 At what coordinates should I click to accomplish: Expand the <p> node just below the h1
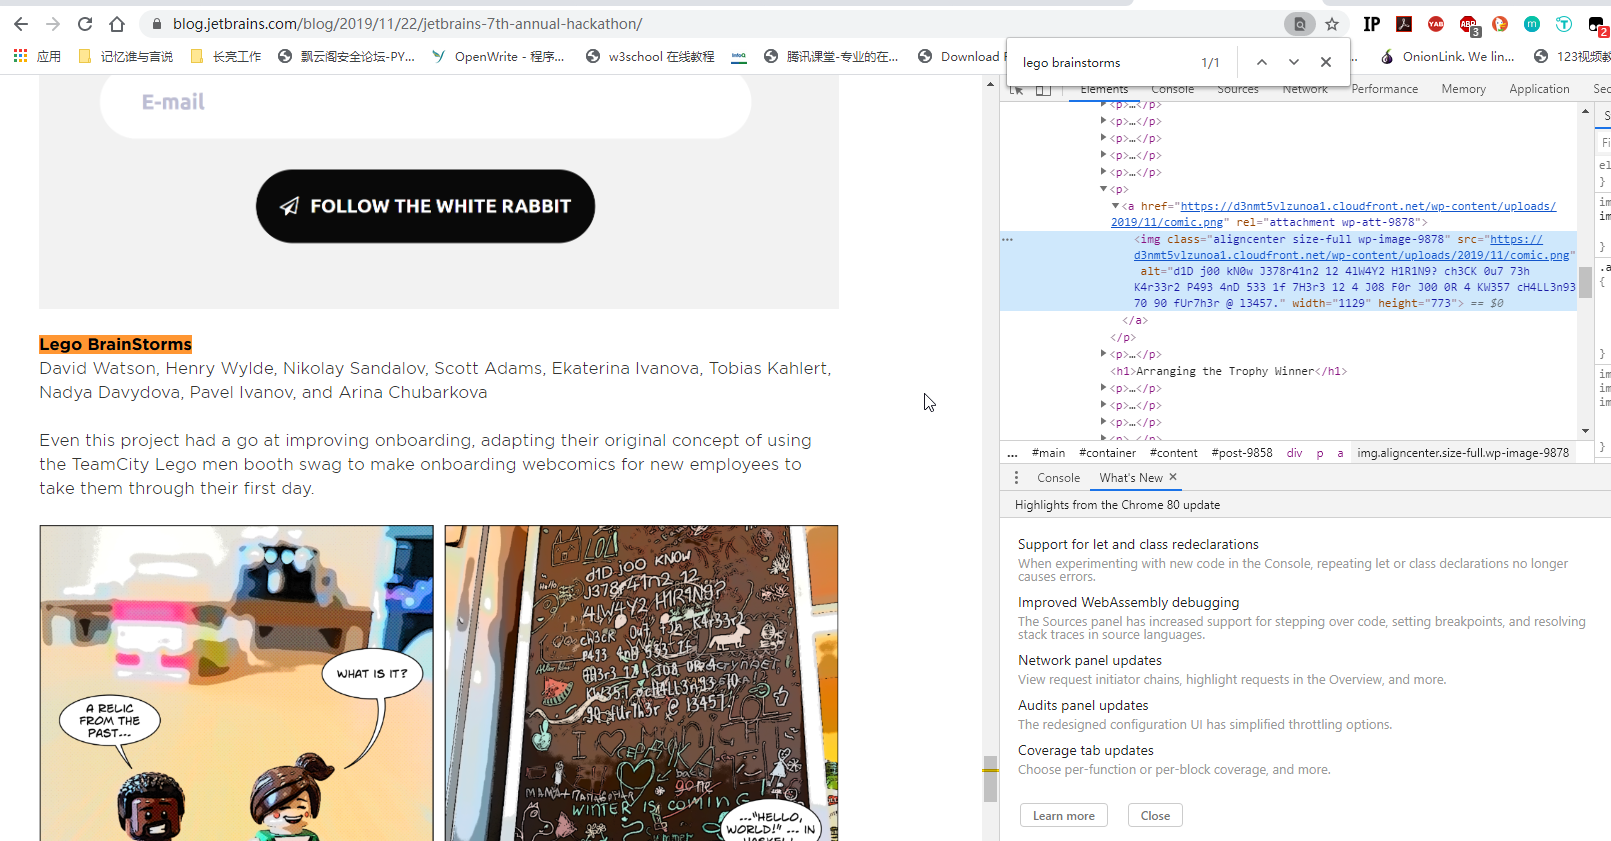(x=1104, y=388)
